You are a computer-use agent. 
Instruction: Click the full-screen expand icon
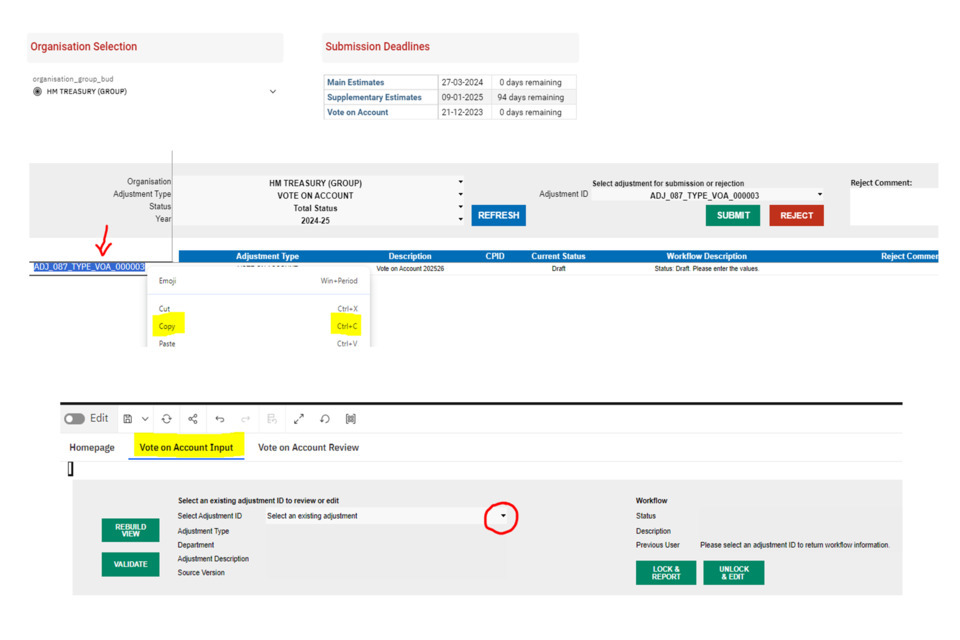click(x=298, y=419)
